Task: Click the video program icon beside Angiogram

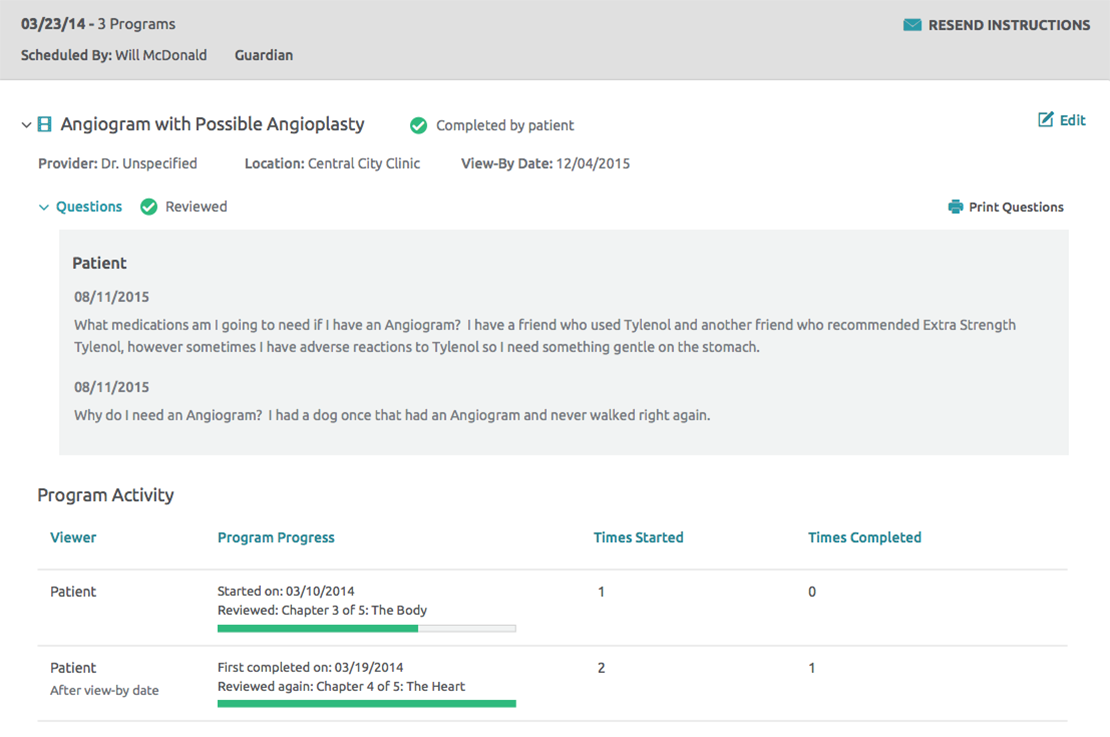Action: tap(45, 125)
